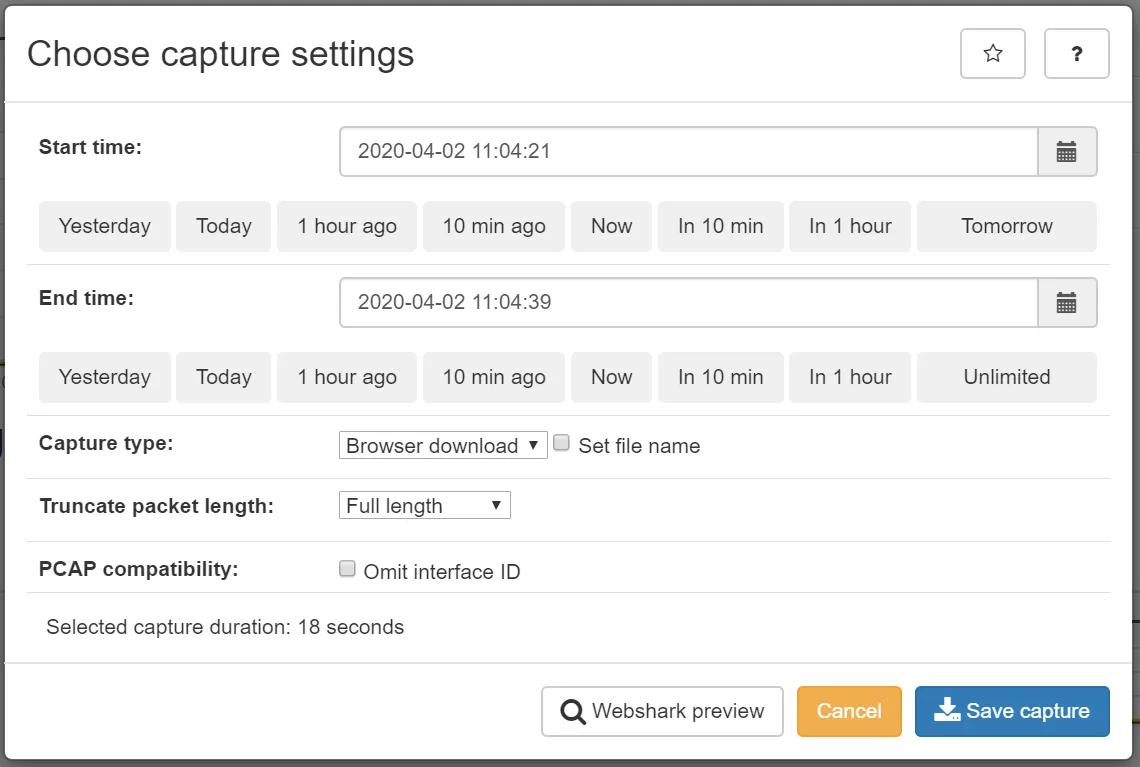
Task: Open help with the question mark button
Action: (x=1076, y=54)
